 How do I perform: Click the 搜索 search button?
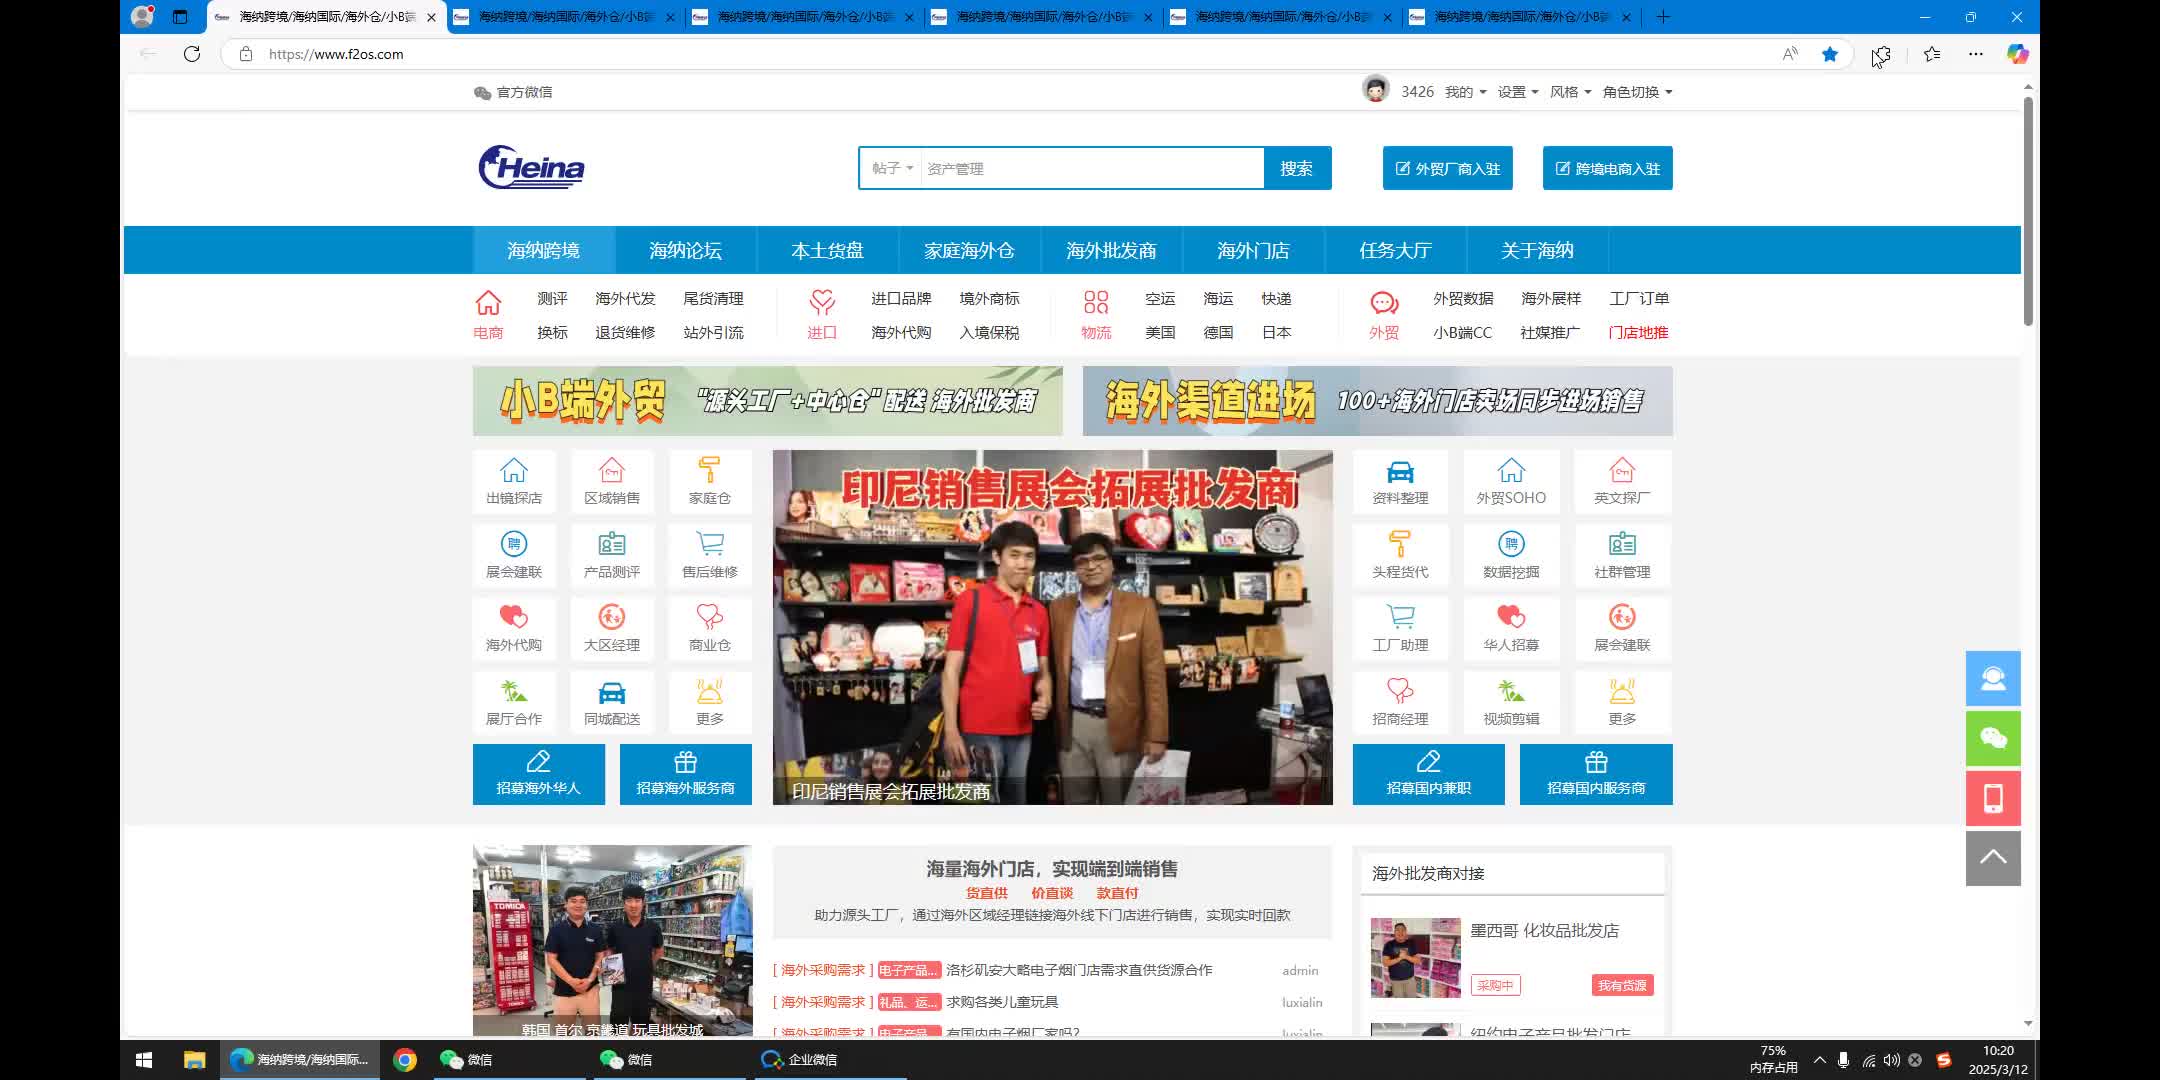pyautogui.click(x=1296, y=168)
